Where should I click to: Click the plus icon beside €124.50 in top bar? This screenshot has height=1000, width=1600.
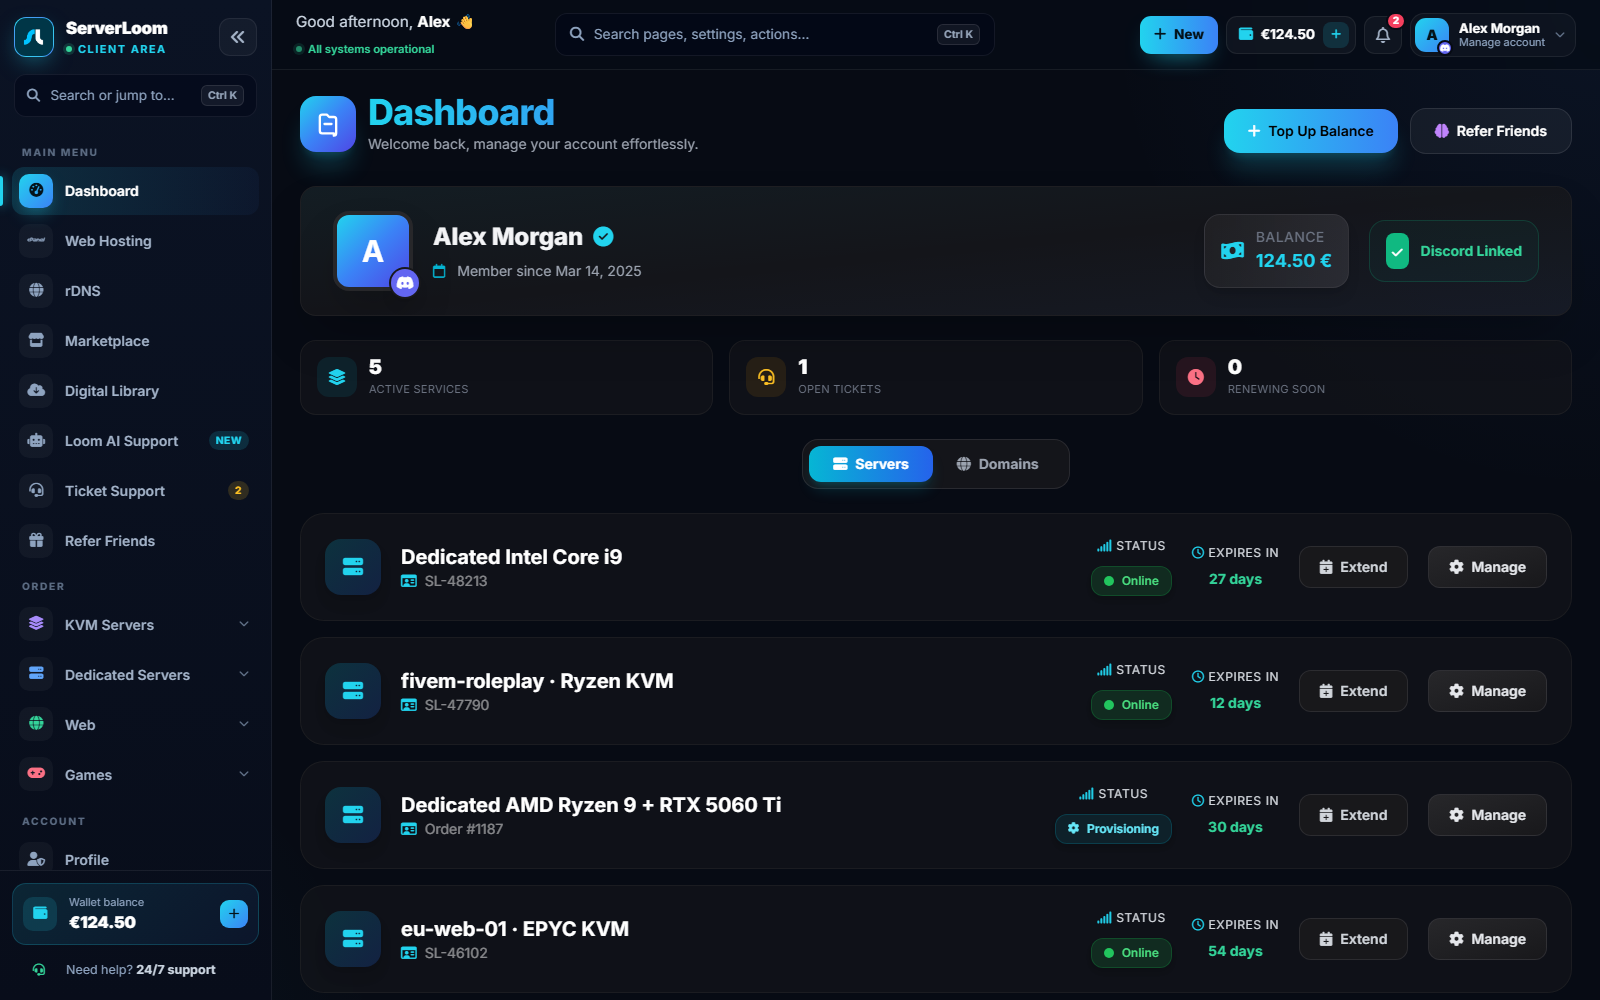(1336, 34)
